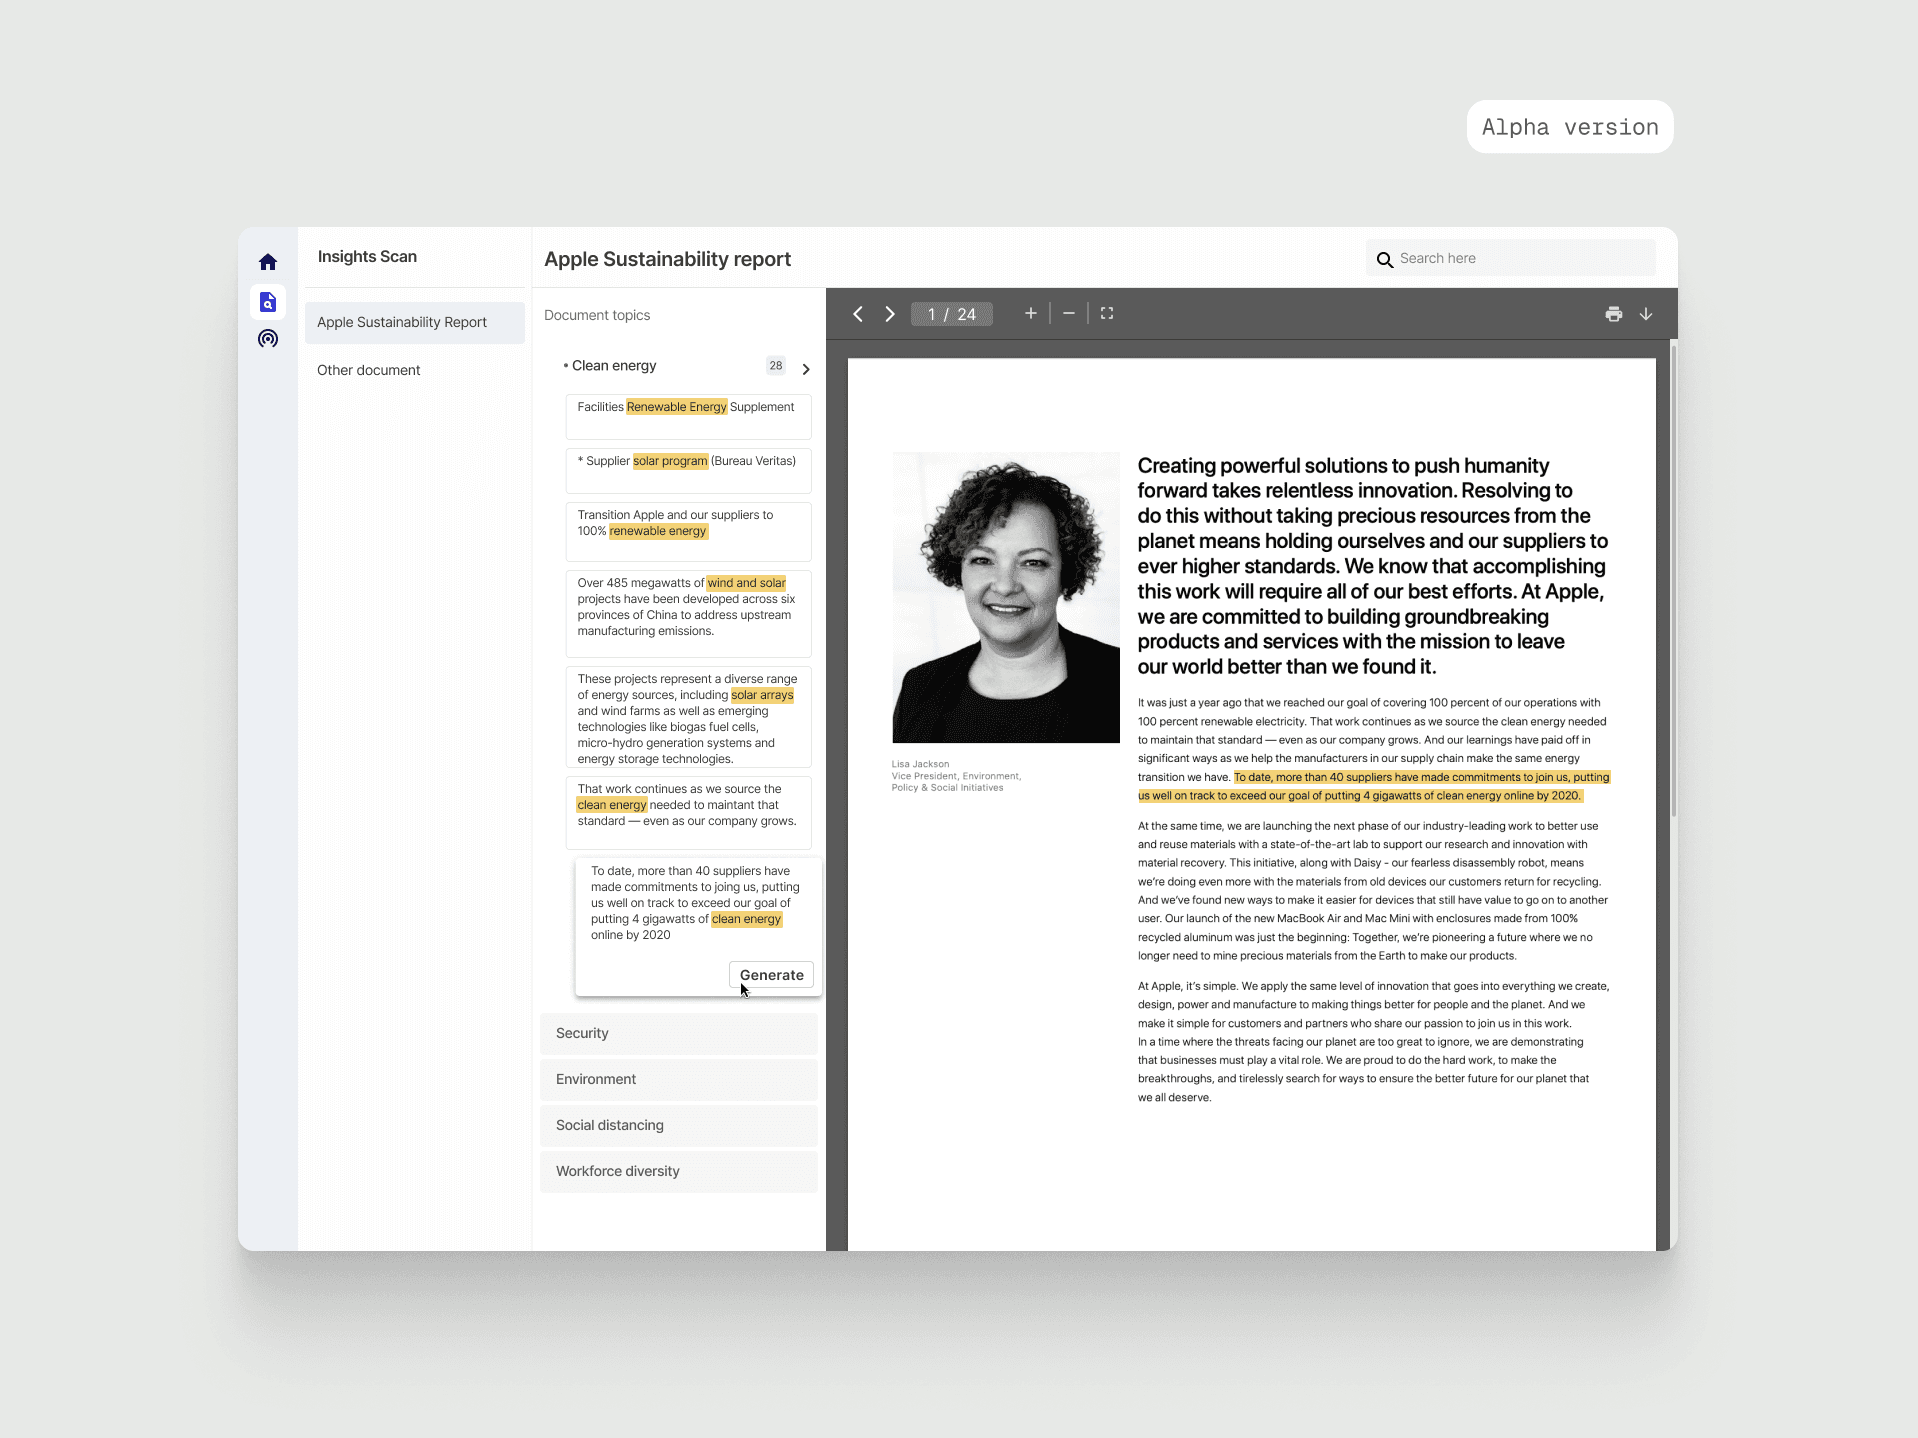Expand the Clean energy chevron arrow

(x=806, y=369)
